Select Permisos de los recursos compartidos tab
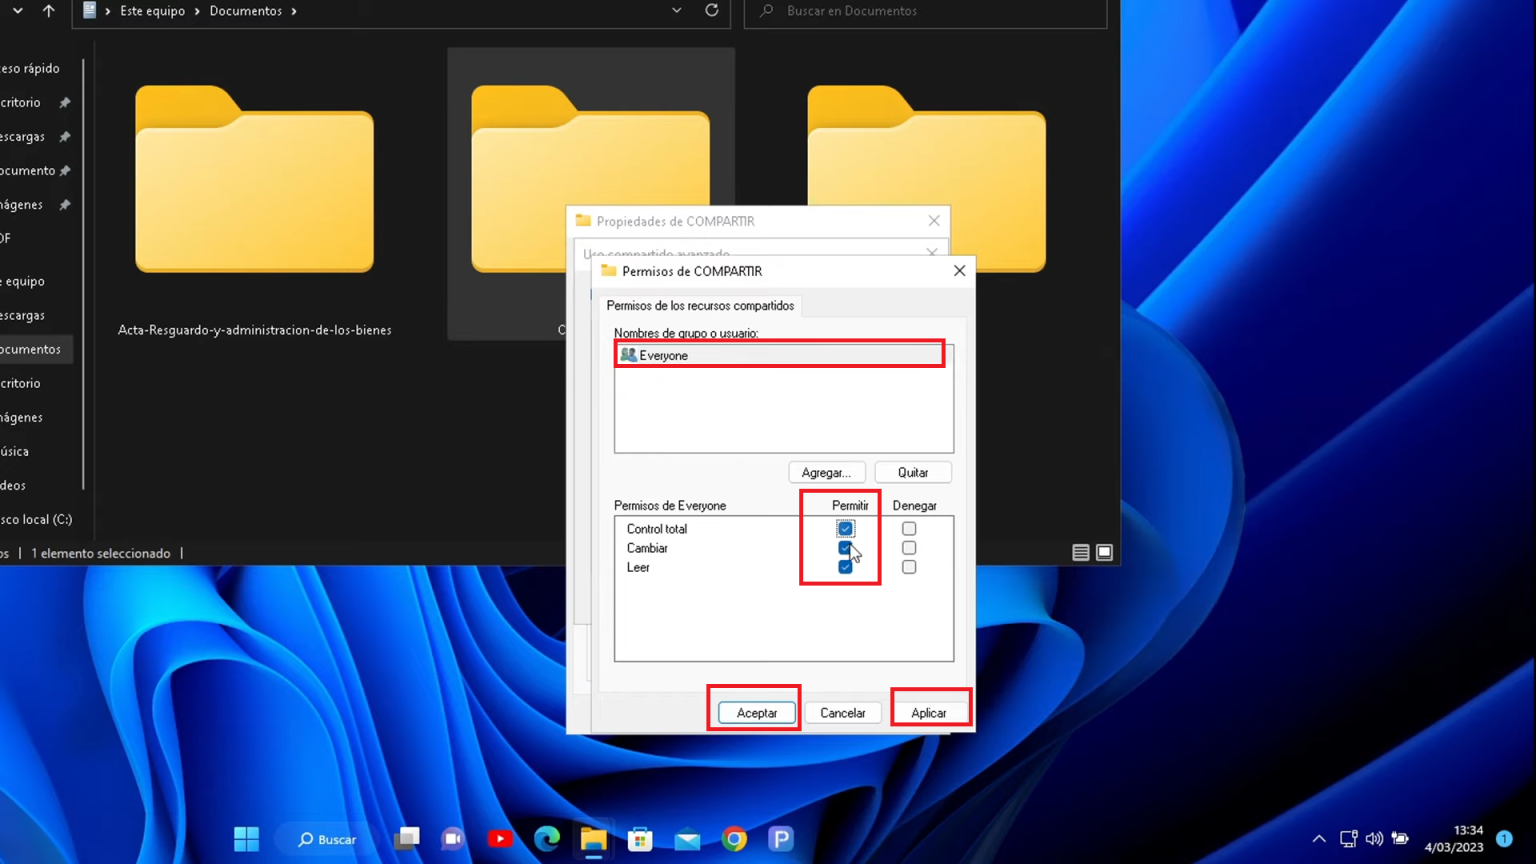Screen dimensions: 1536x864 pyautogui.click(x=700, y=306)
